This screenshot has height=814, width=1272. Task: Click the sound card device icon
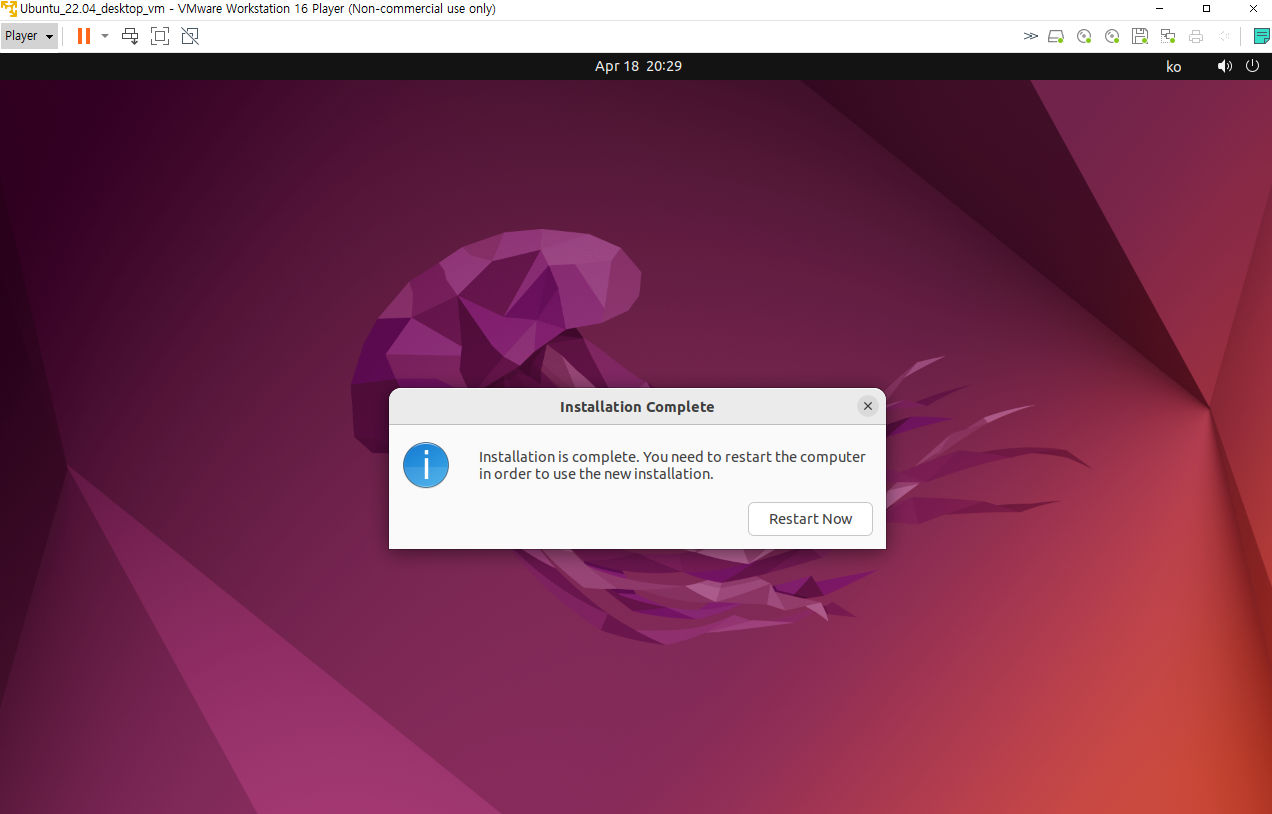click(x=1223, y=37)
